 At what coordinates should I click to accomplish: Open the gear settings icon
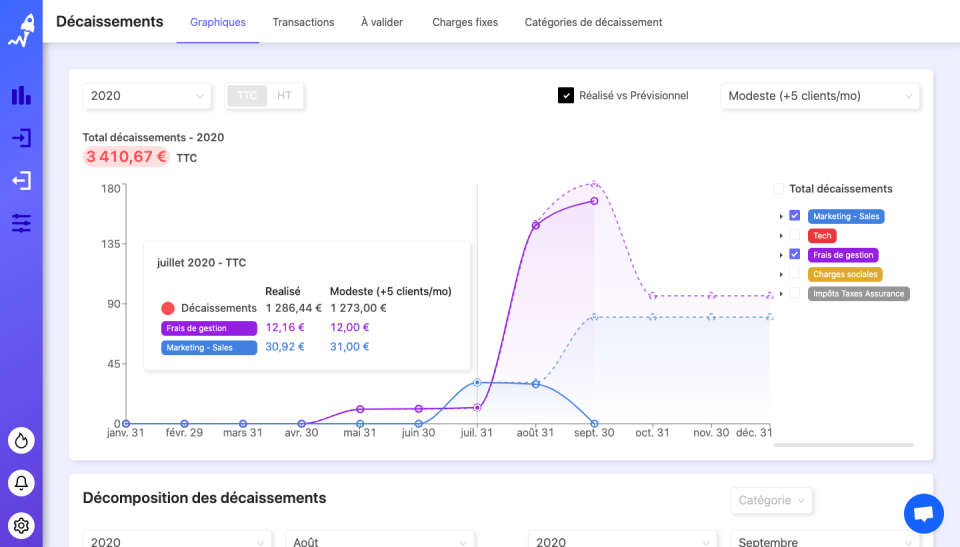pyautogui.click(x=21, y=524)
